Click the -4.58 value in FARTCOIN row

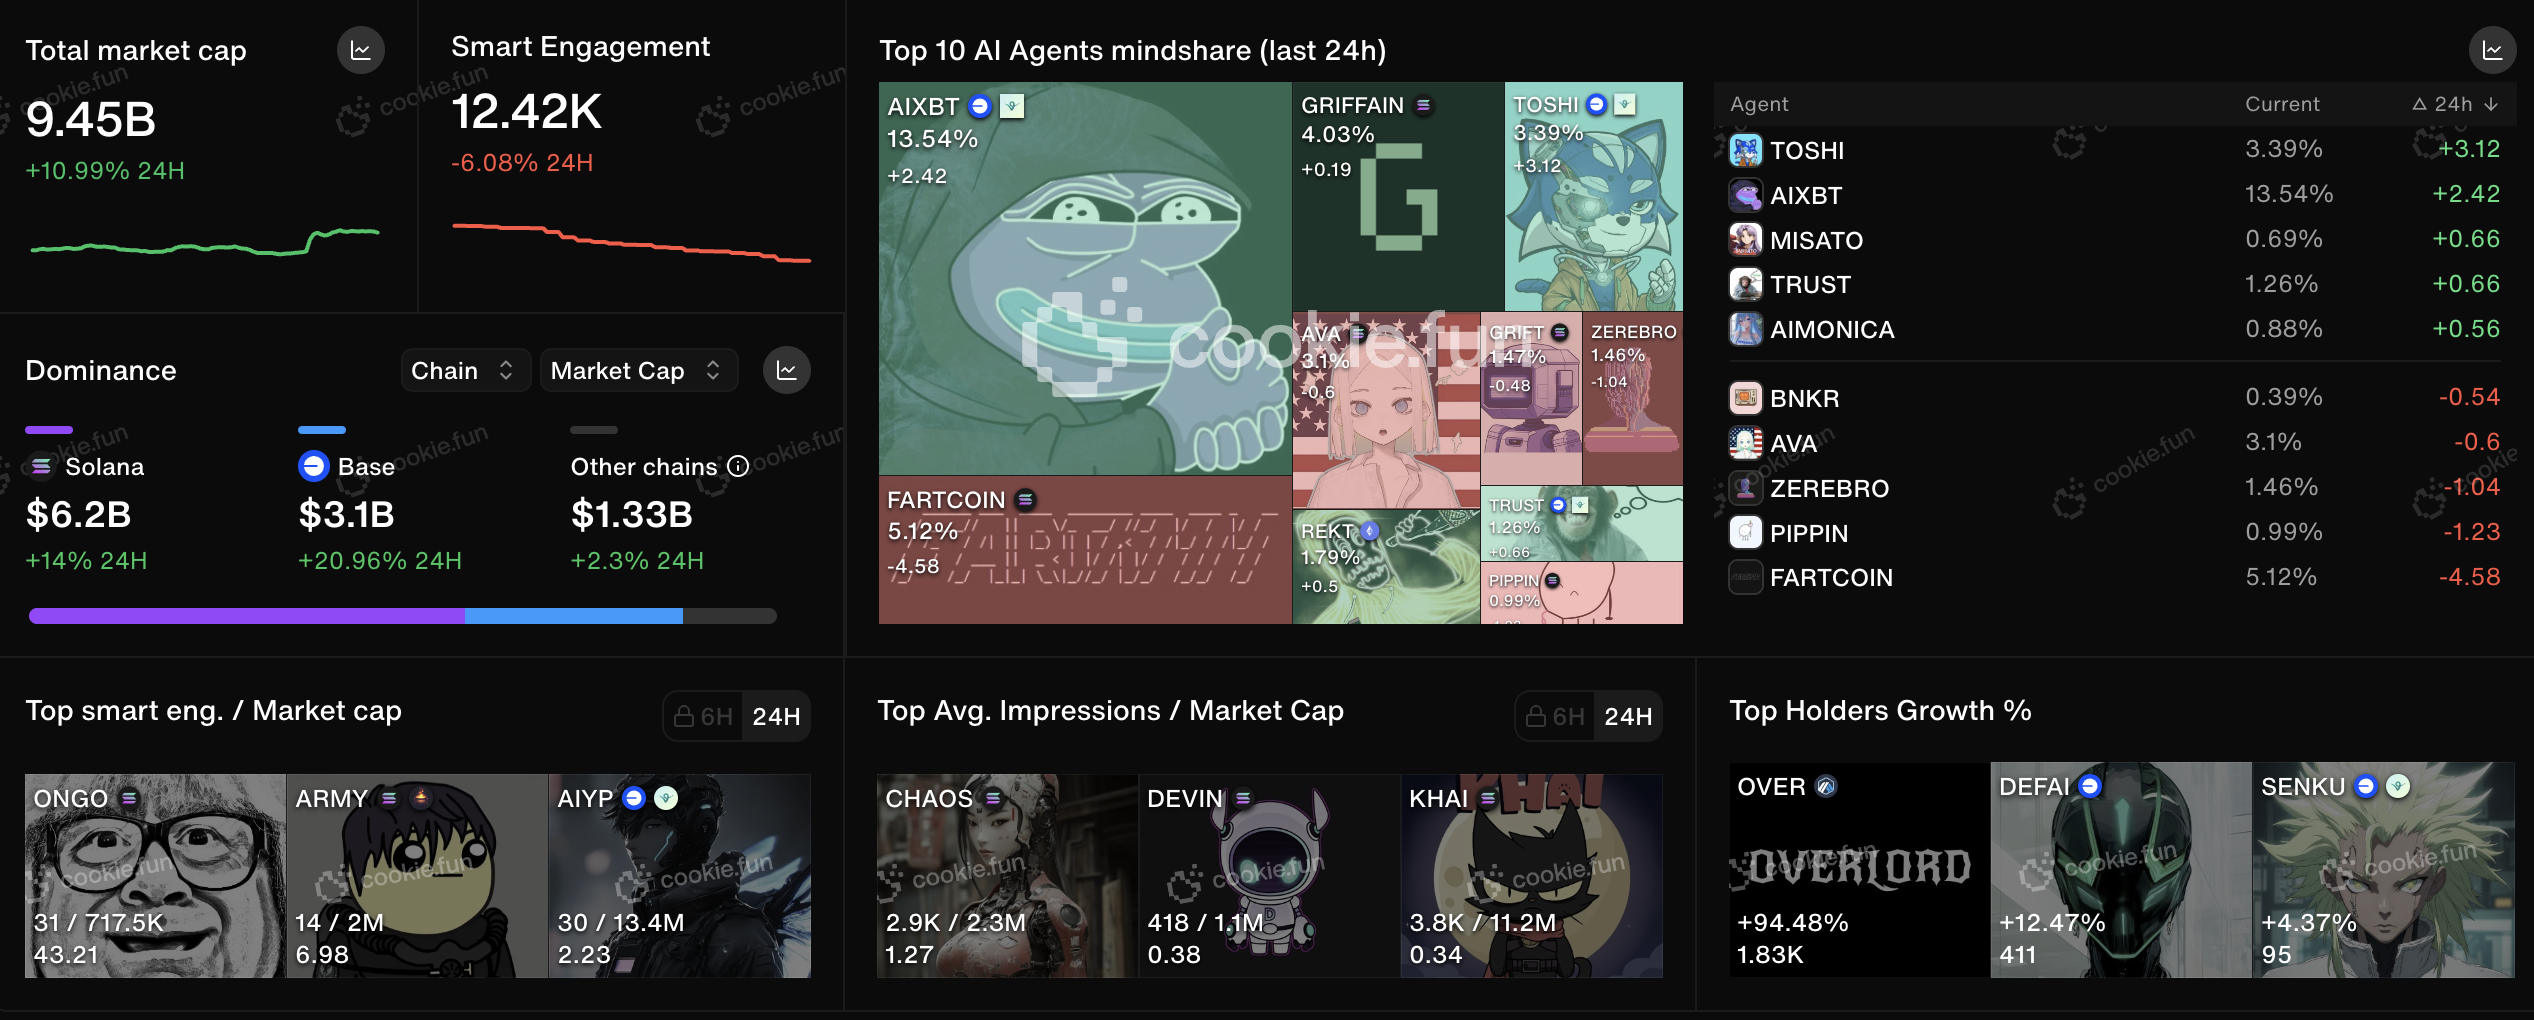click(2469, 577)
